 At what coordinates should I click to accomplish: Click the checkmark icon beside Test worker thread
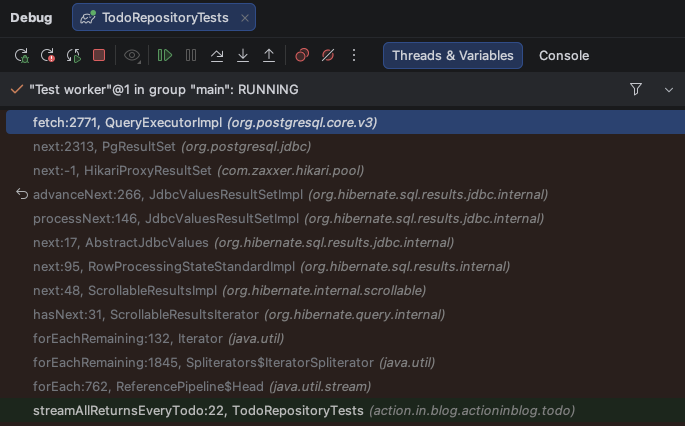pyautogui.click(x=17, y=90)
